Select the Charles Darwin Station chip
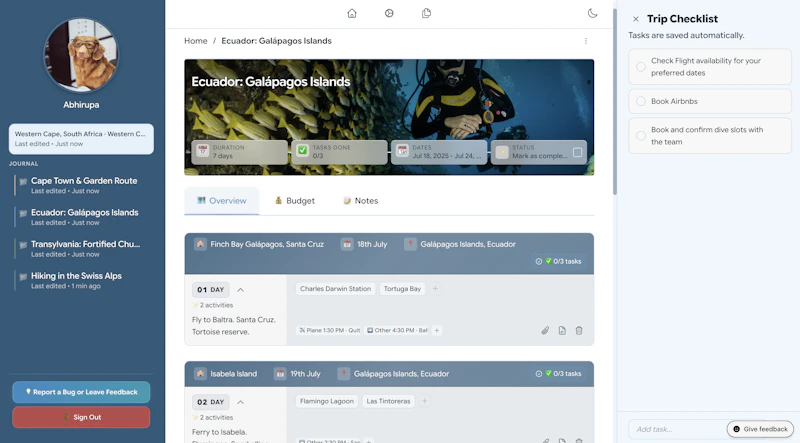The height and width of the screenshot is (443, 800). (335, 288)
